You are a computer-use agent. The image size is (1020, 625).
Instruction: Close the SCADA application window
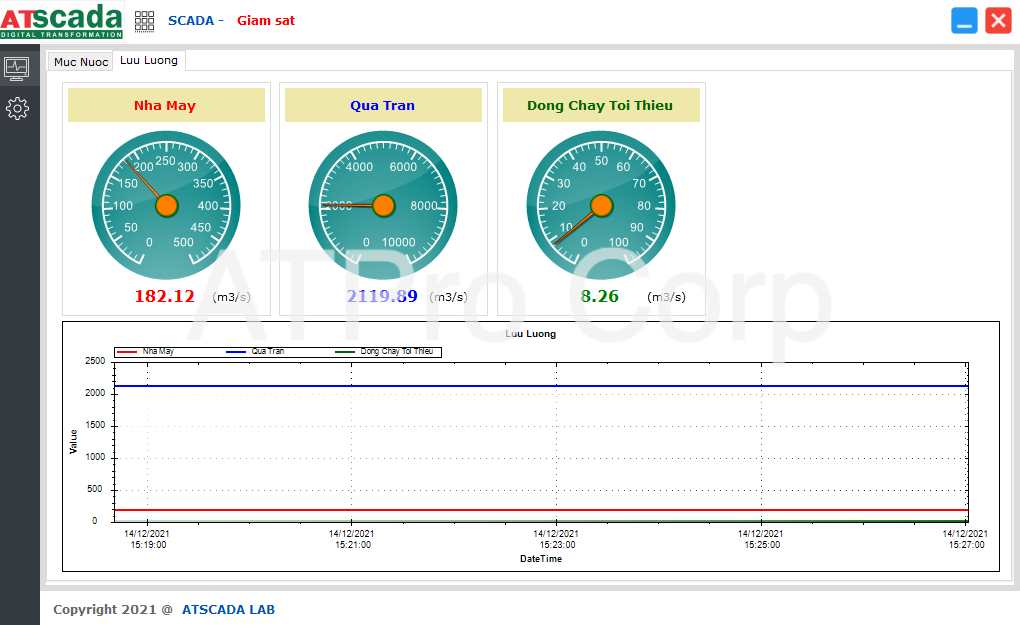[x=998, y=21]
